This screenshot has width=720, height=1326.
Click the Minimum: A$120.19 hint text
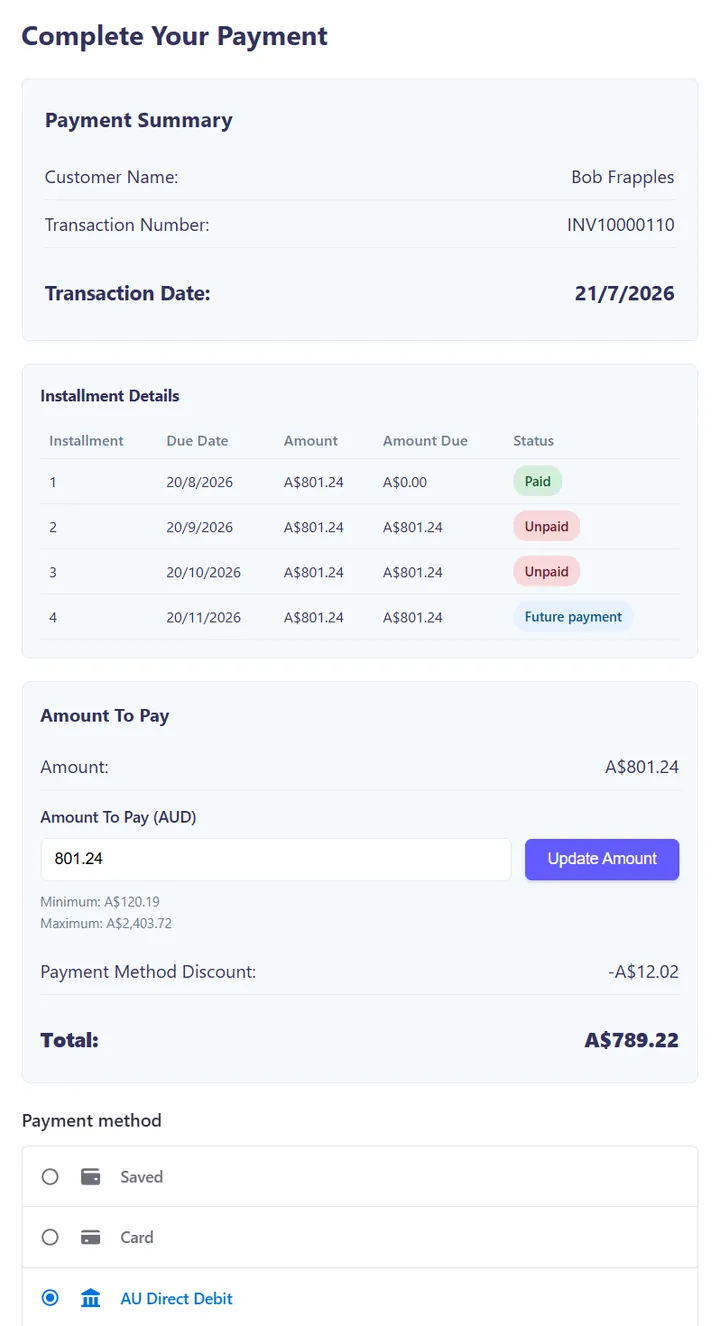[x=100, y=902]
